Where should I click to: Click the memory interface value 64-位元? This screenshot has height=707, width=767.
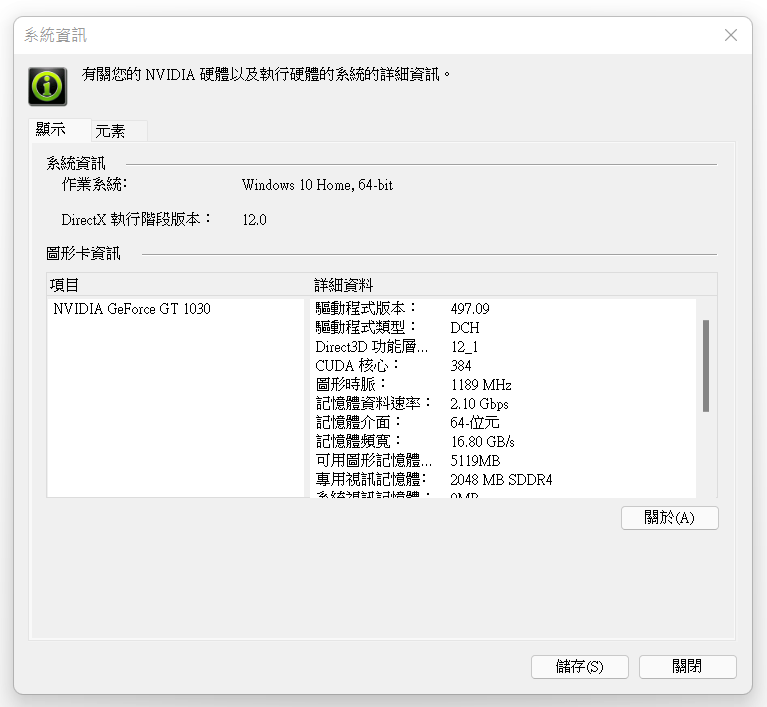pos(475,422)
